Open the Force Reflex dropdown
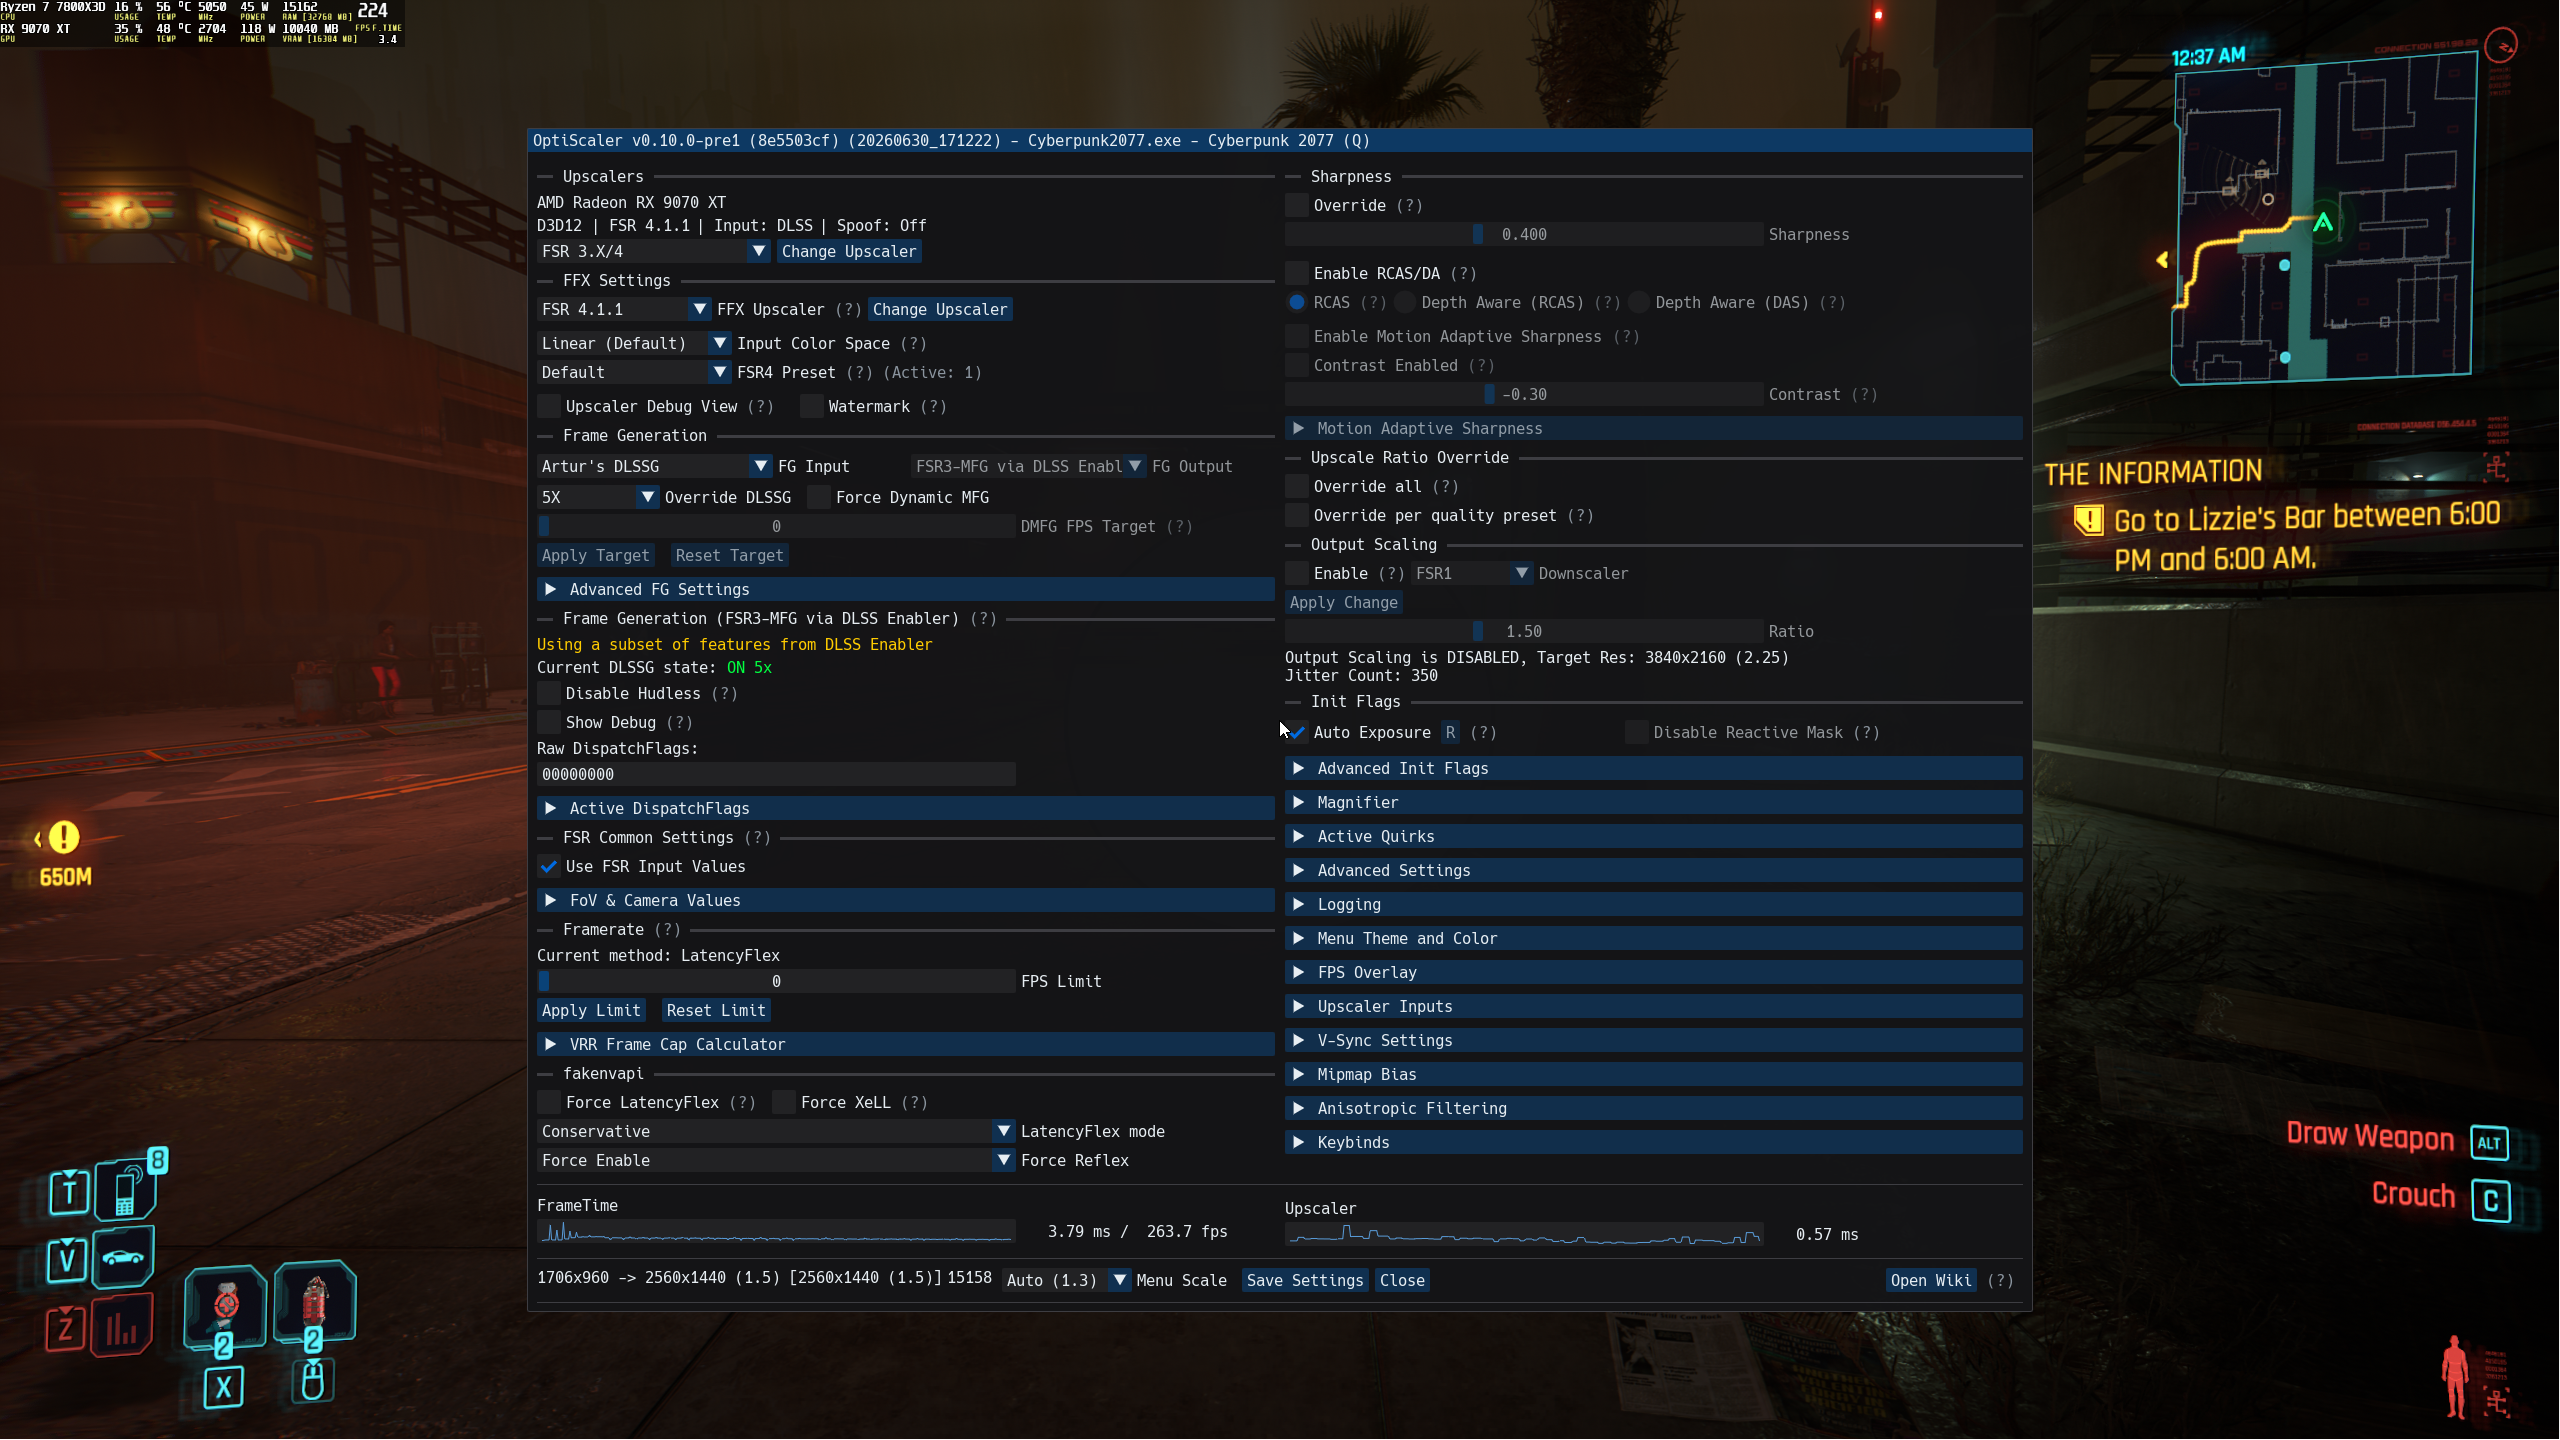The image size is (2560, 1440). pos(776,1160)
